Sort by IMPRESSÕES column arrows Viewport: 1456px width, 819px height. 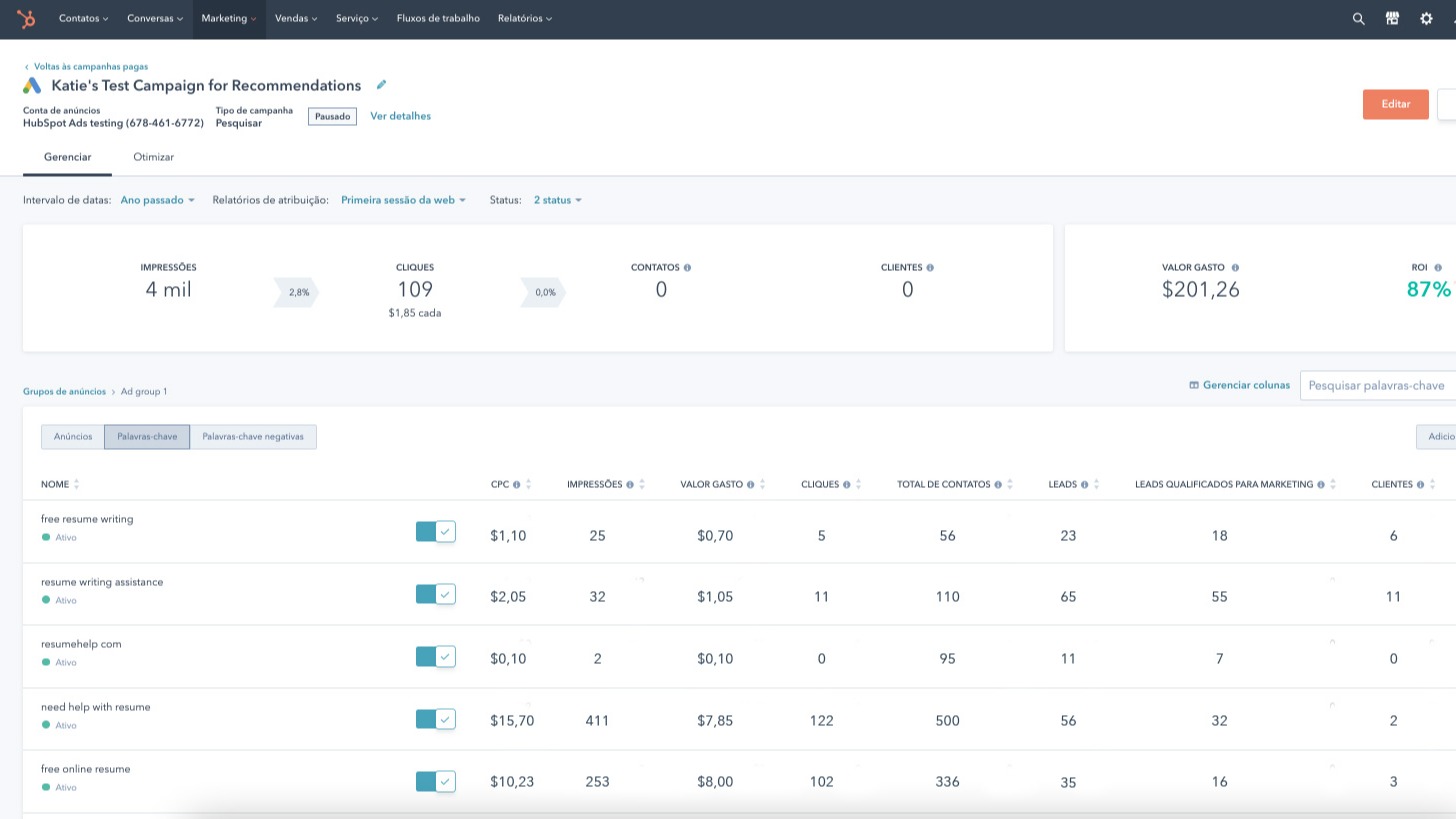point(642,484)
